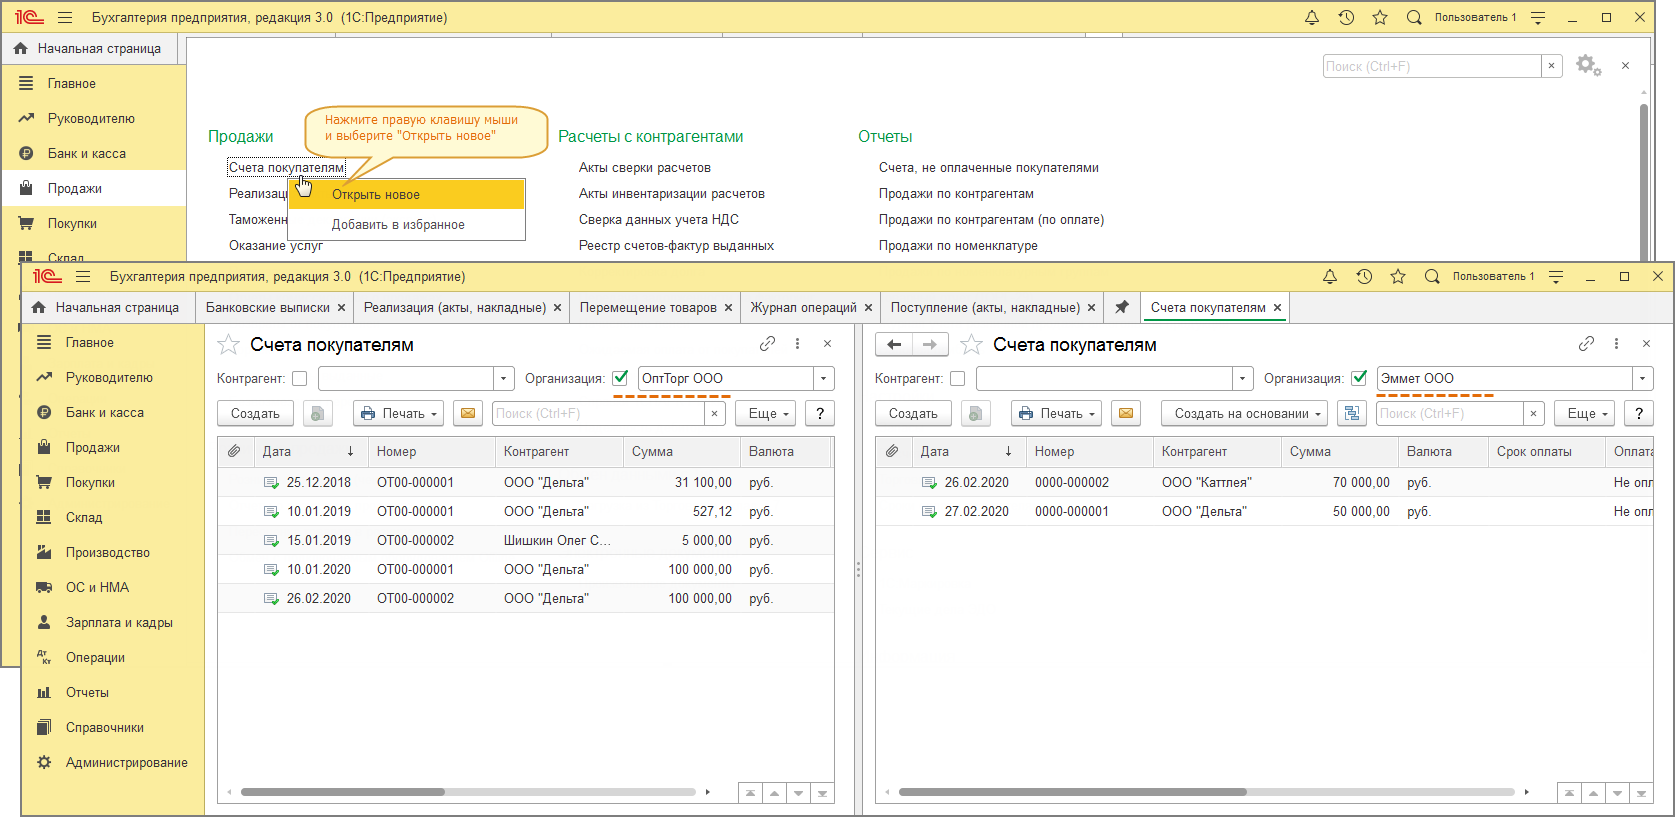Clear the search field in the right form

tap(1533, 414)
